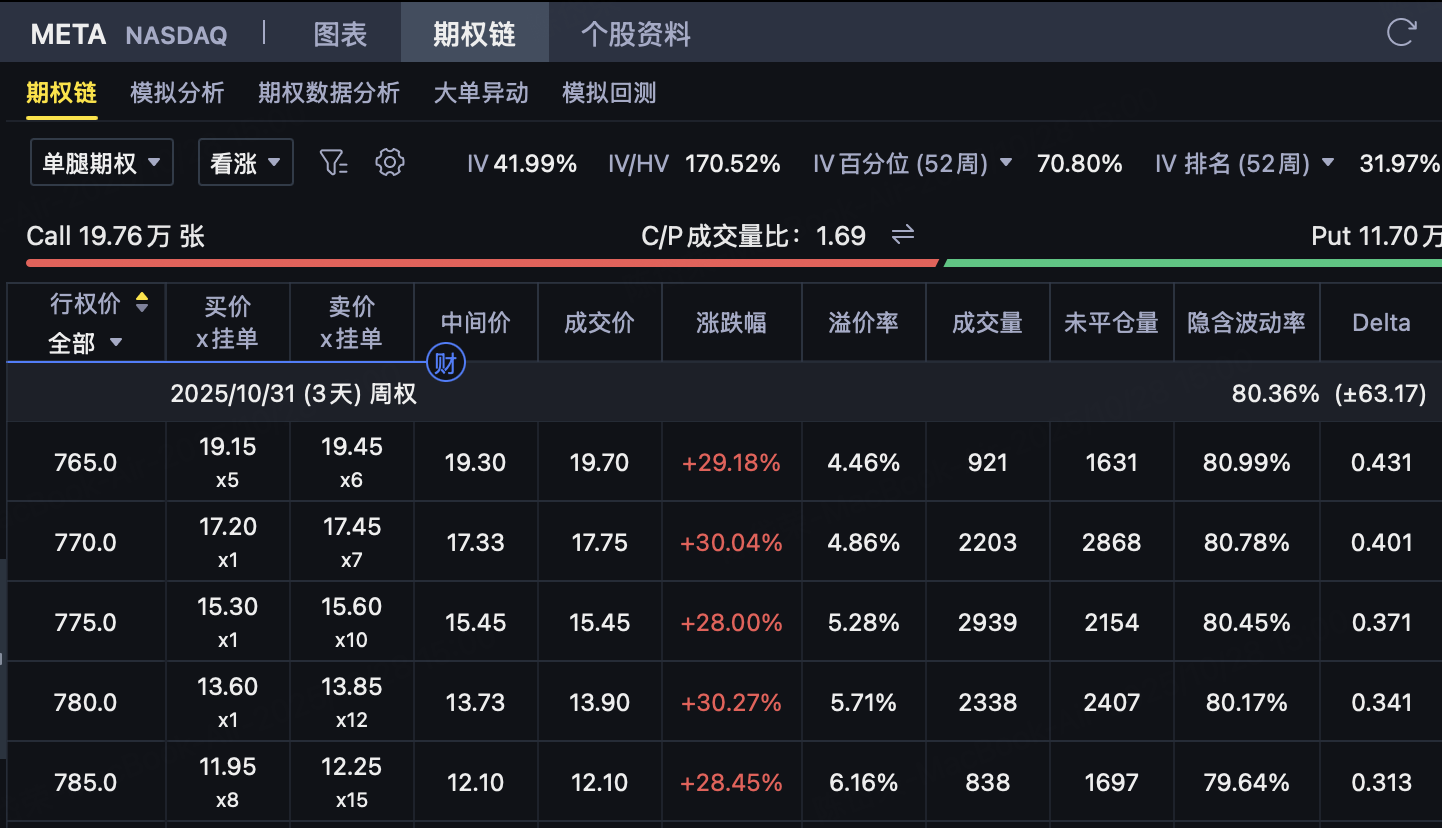Collapse the 2025/10/31 weekly expiration row
This screenshot has width=1442, height=828.
tap(293, 394)
